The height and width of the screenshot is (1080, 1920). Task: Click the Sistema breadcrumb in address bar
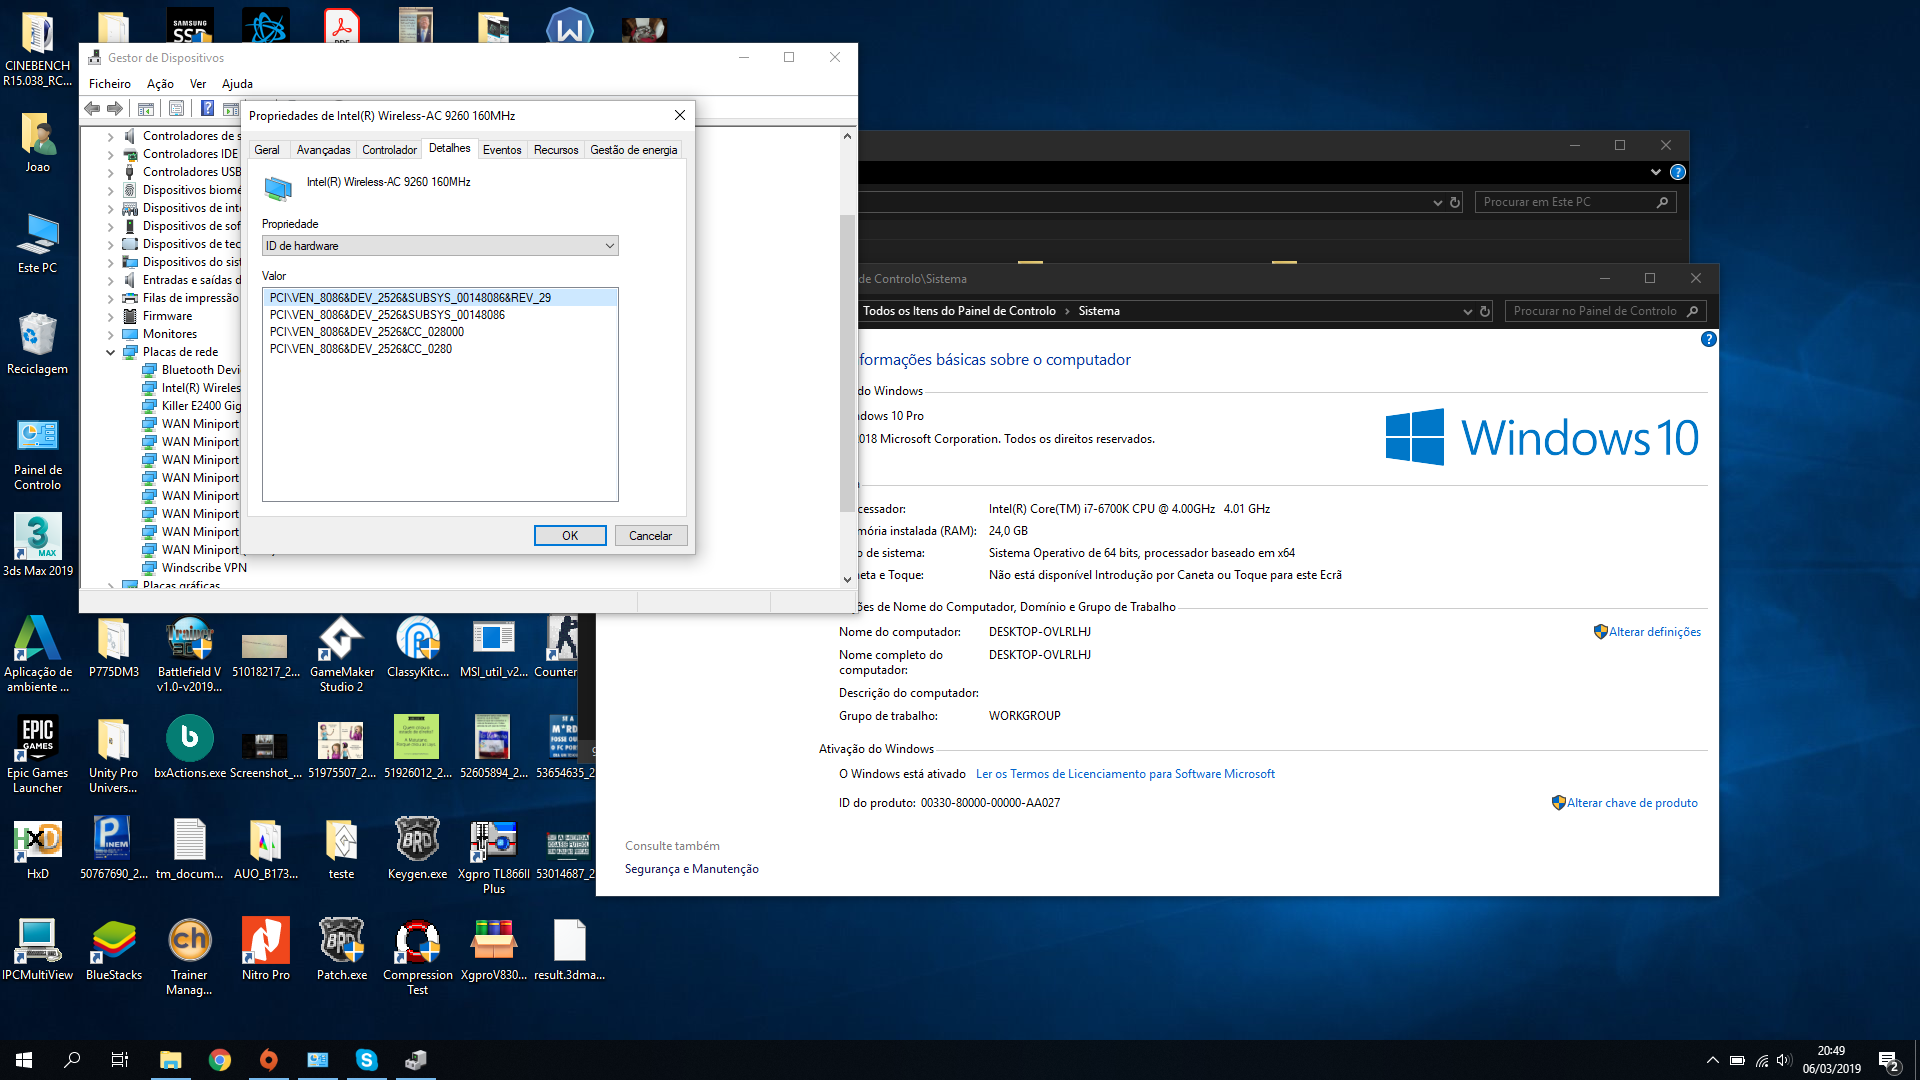coord(1099,311)
